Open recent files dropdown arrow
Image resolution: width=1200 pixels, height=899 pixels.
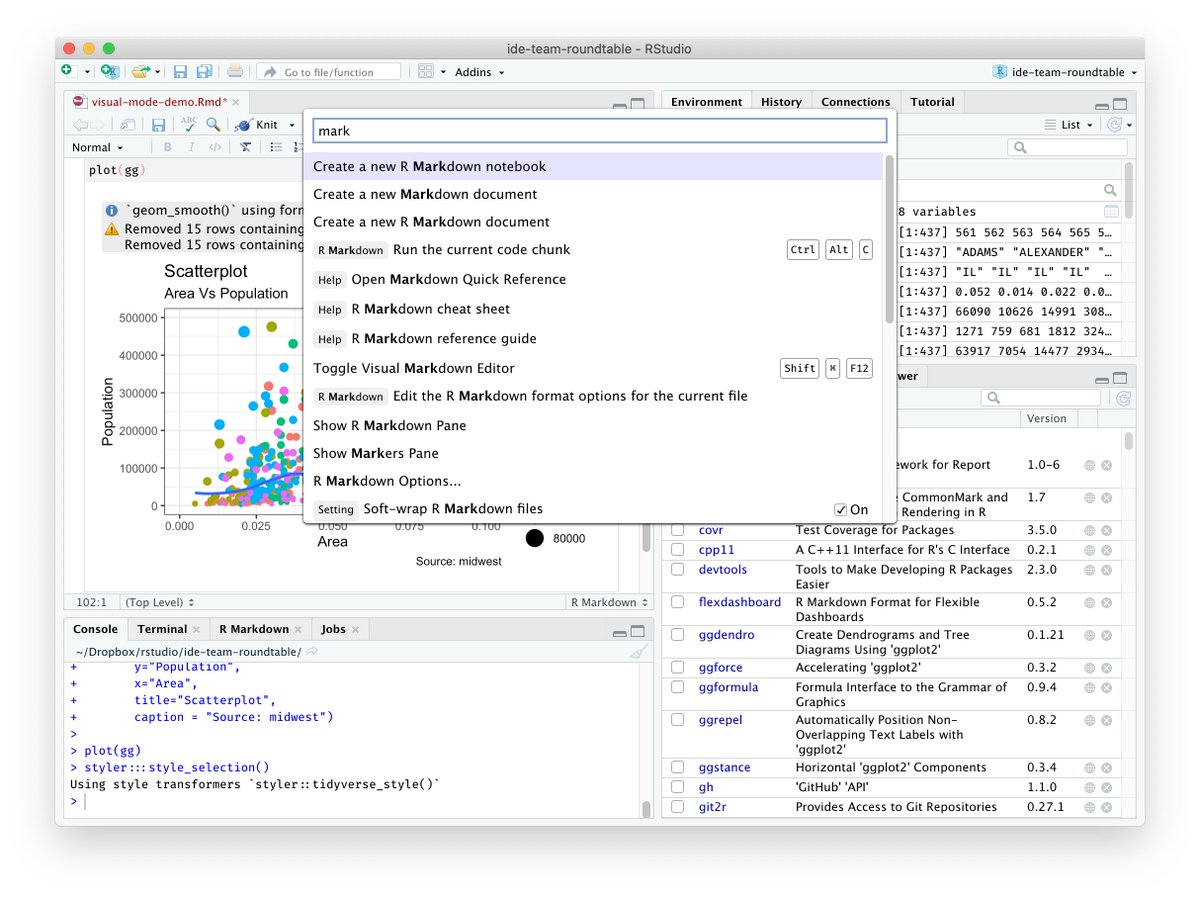coord(158,72)
